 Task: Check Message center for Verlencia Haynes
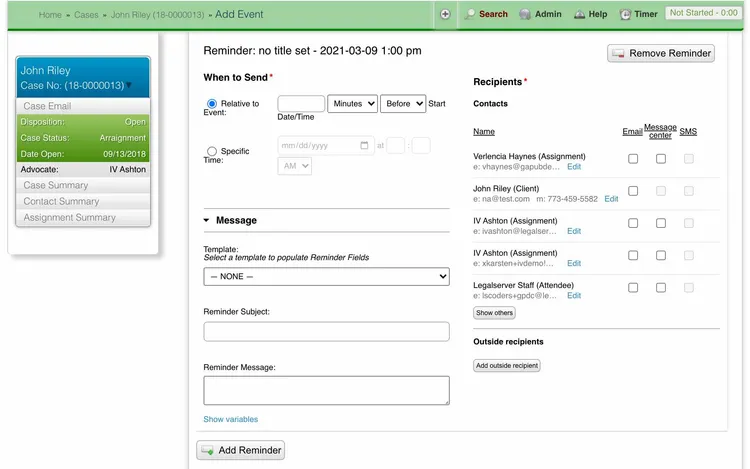coord(661,159)
